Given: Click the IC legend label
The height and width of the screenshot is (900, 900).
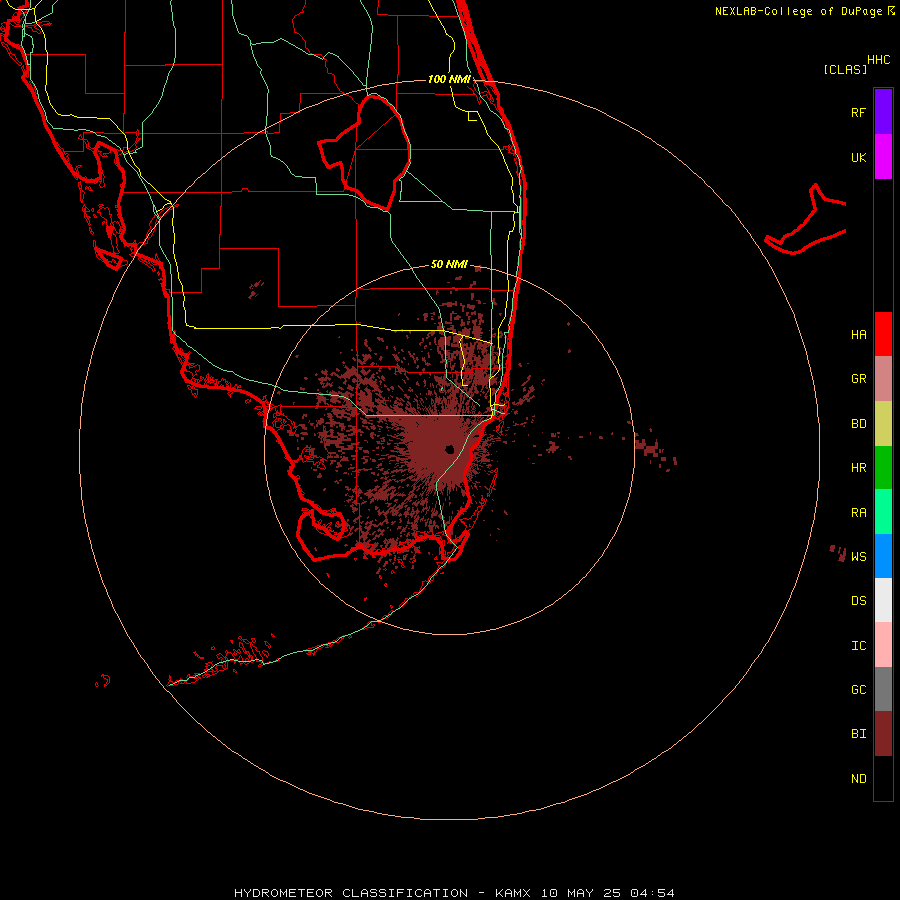Looking at the screenshot, I should (x=858, y=646).
